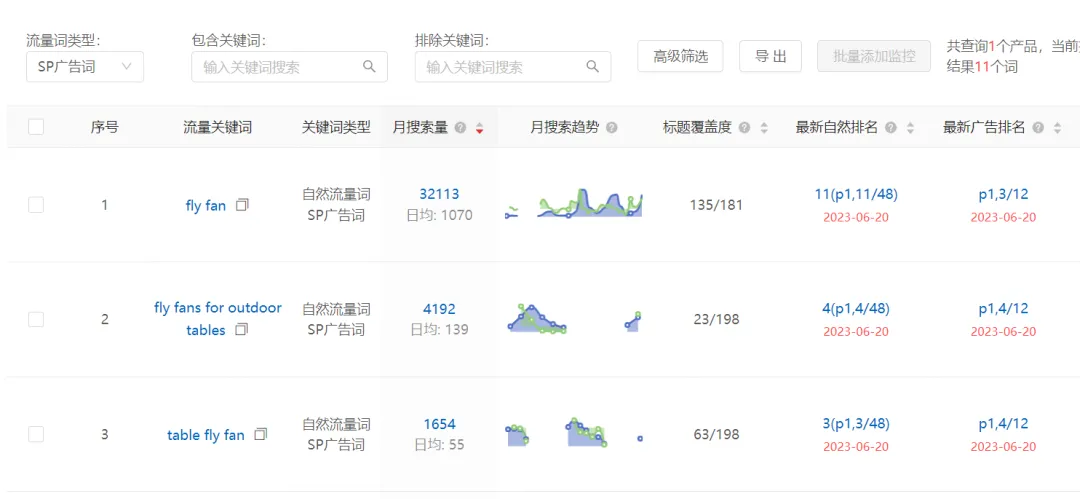Select checkbox for row 3 table fly fan
Screen dimensions: 1080x499
[36, 434]
